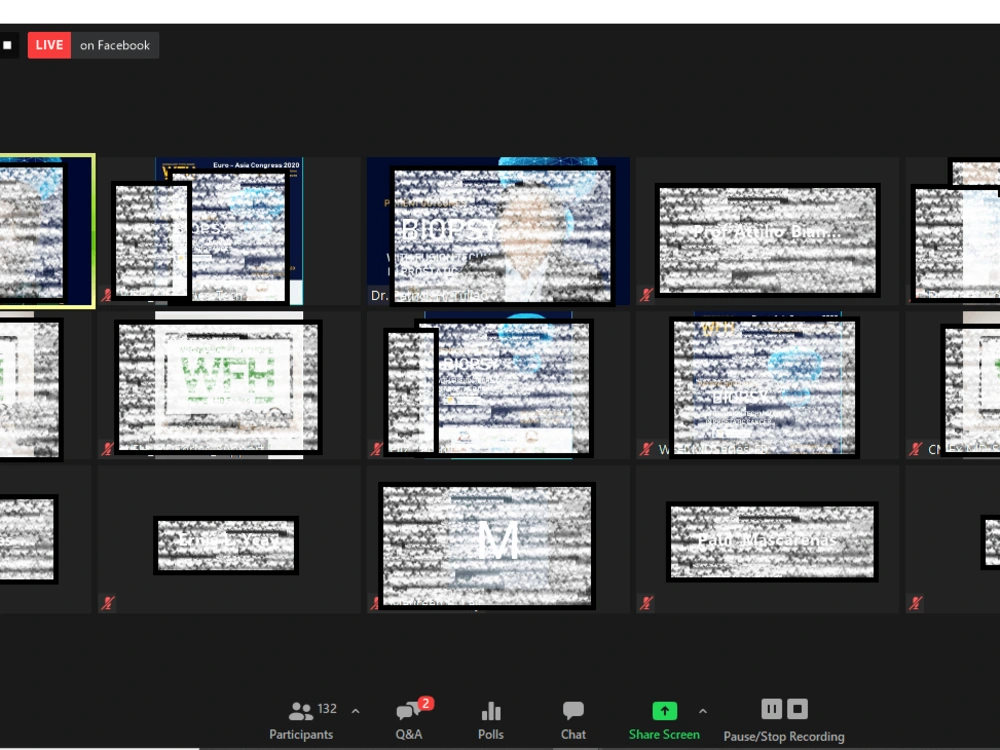Select the WFH logo video tile

pyautogui.click(x=218, y=387)
